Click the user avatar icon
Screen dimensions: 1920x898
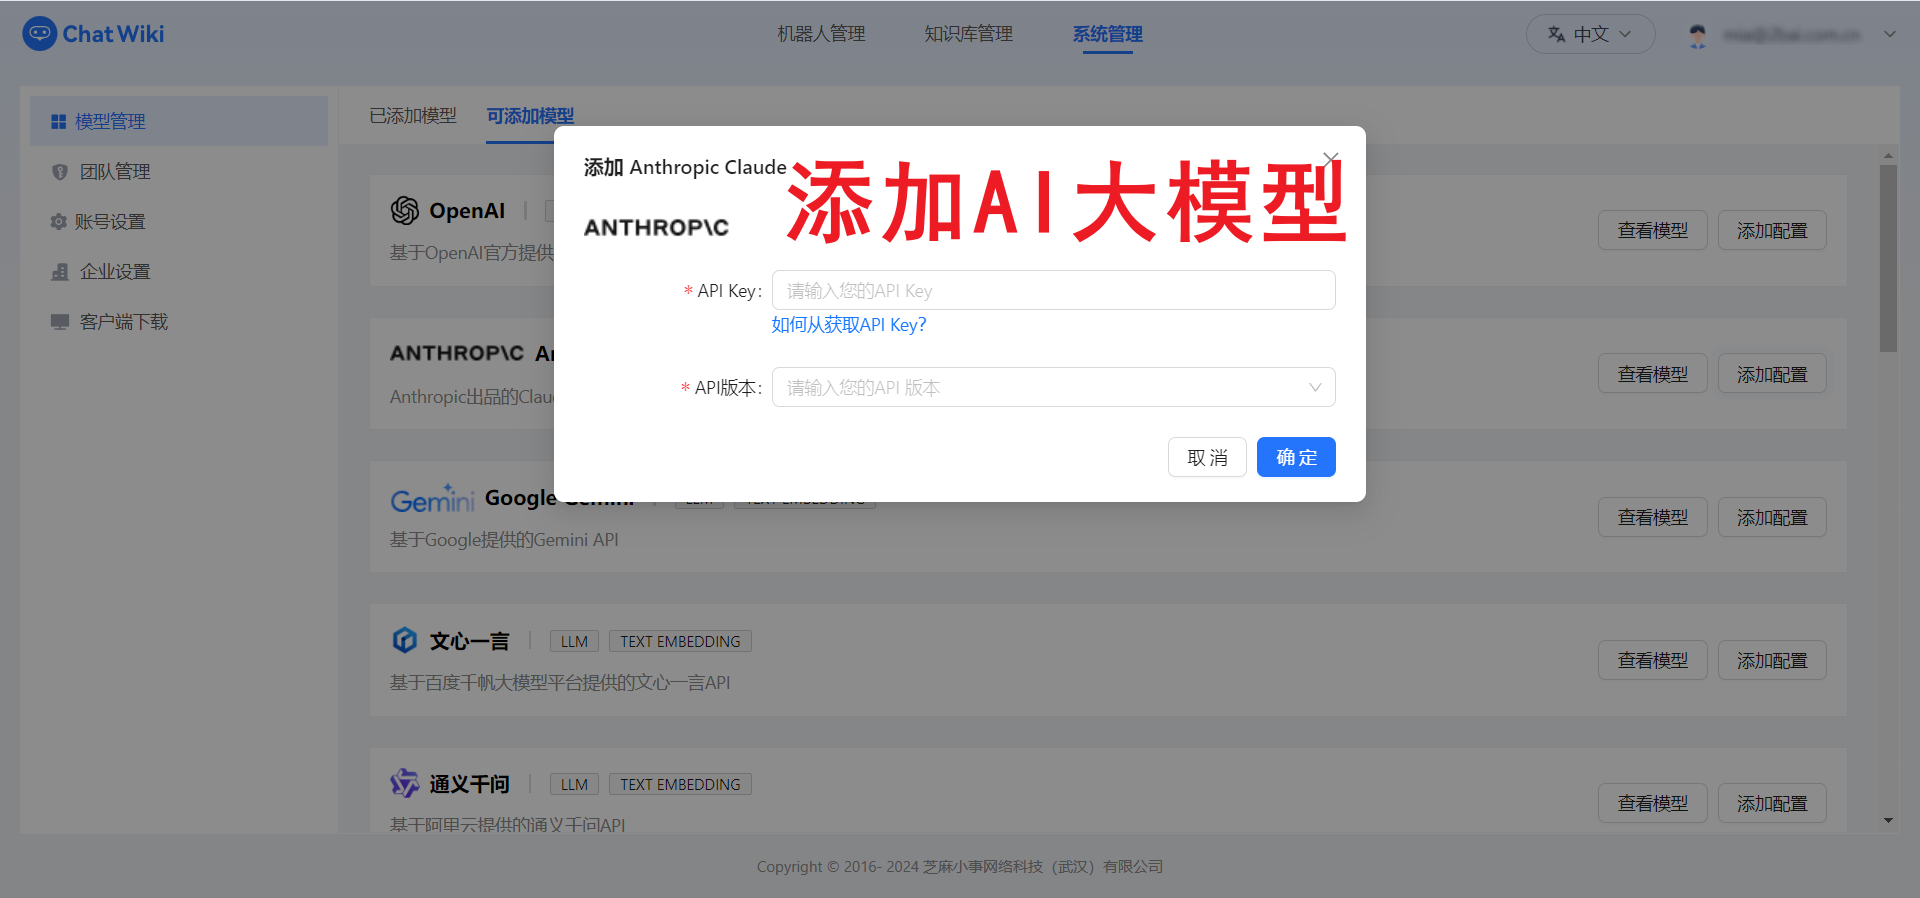(1698, 35)
